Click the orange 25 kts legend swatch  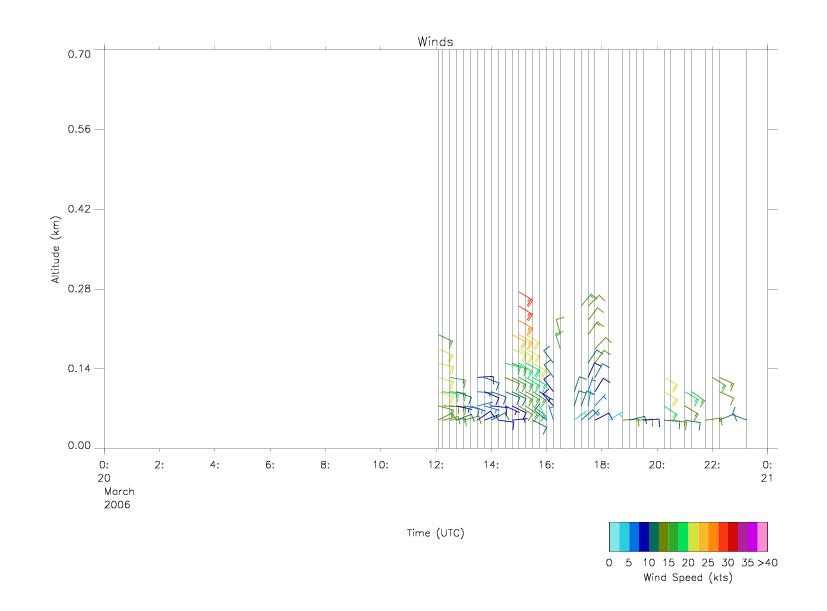713,537
